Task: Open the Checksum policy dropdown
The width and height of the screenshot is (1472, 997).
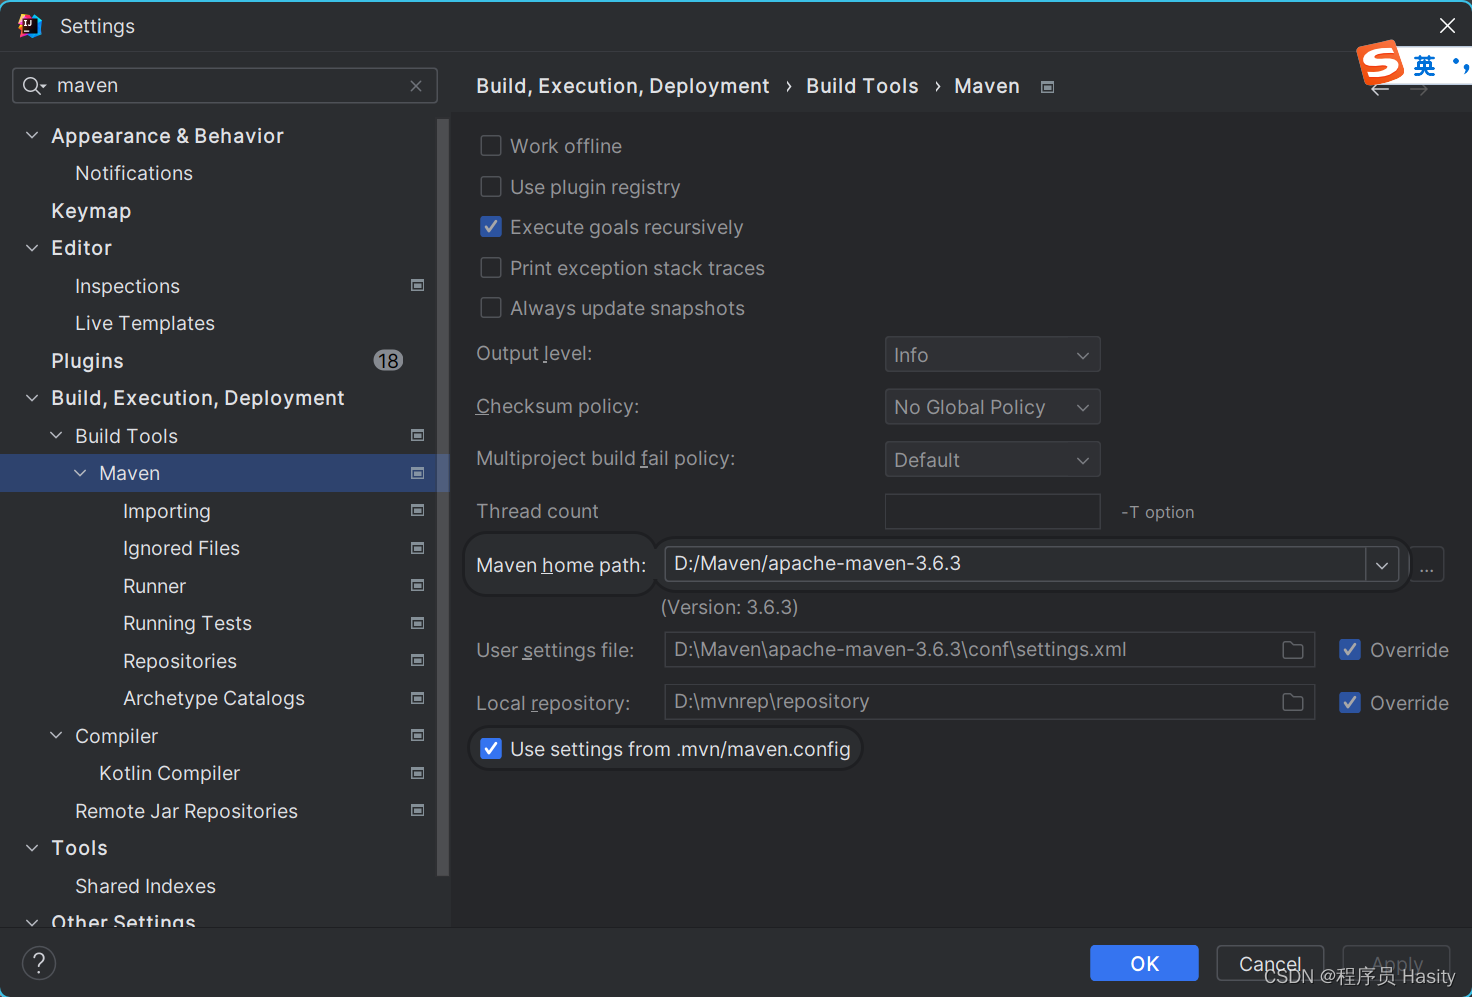Action: 992,407
